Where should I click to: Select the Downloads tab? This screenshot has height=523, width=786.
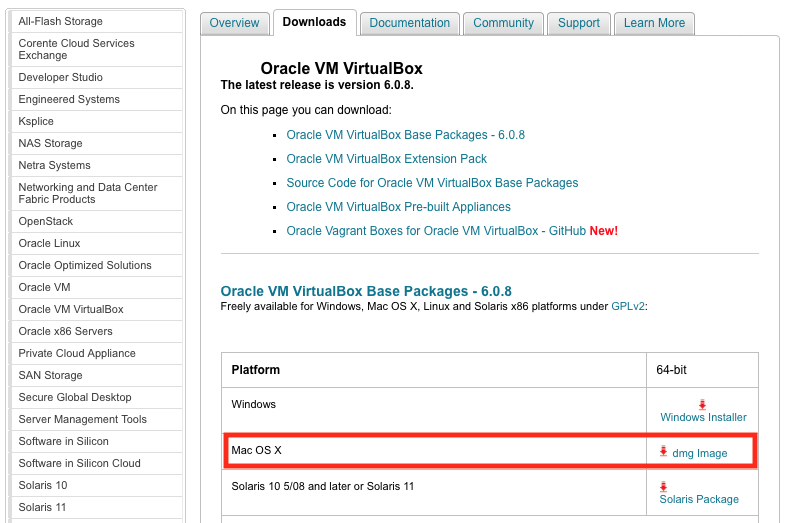(x=314, y=22)
